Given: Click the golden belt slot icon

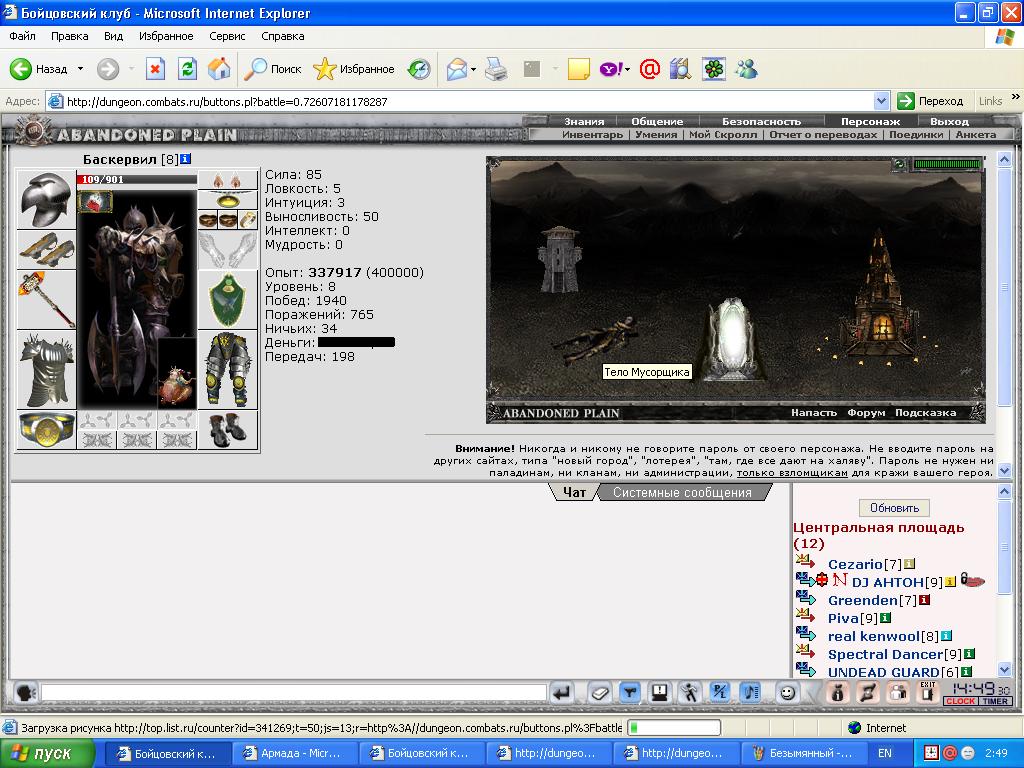Looking at the screenshot, I should (46, 429).
